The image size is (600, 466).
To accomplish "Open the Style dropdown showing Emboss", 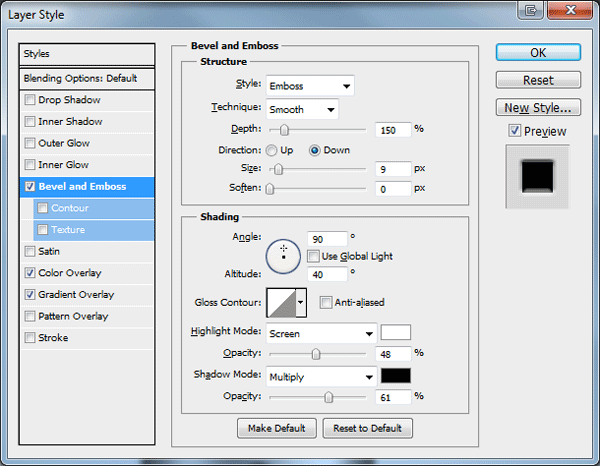I will (310, 86).
